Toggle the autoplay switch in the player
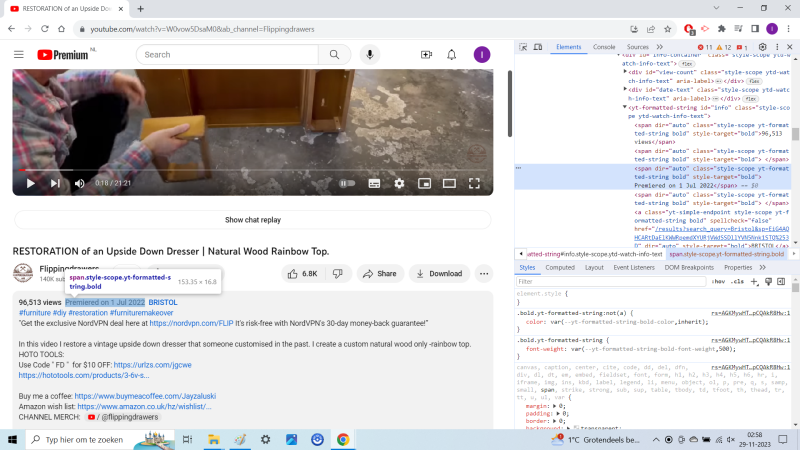Viewport: 800px width, 450px height. (x=347, y=183)
